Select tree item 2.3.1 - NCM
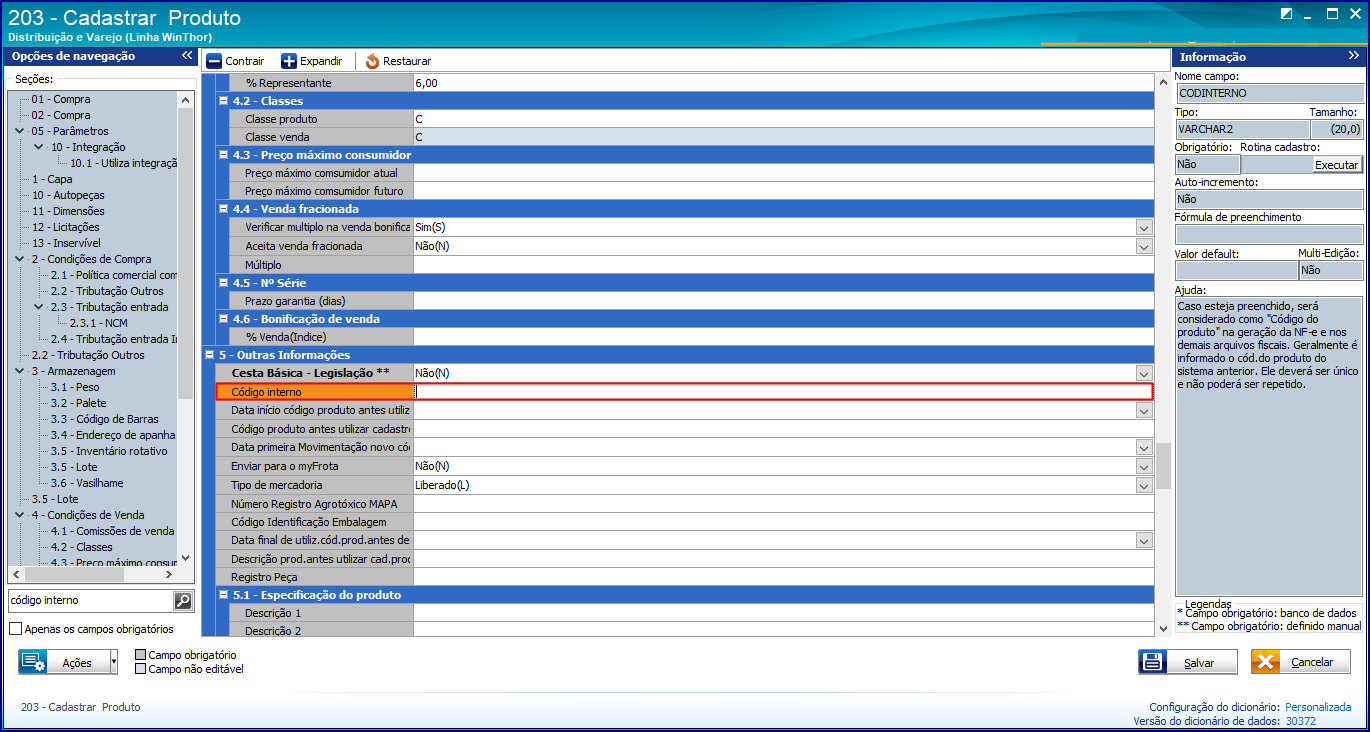This screenshot has height=732, width=1370. (98, 323)
